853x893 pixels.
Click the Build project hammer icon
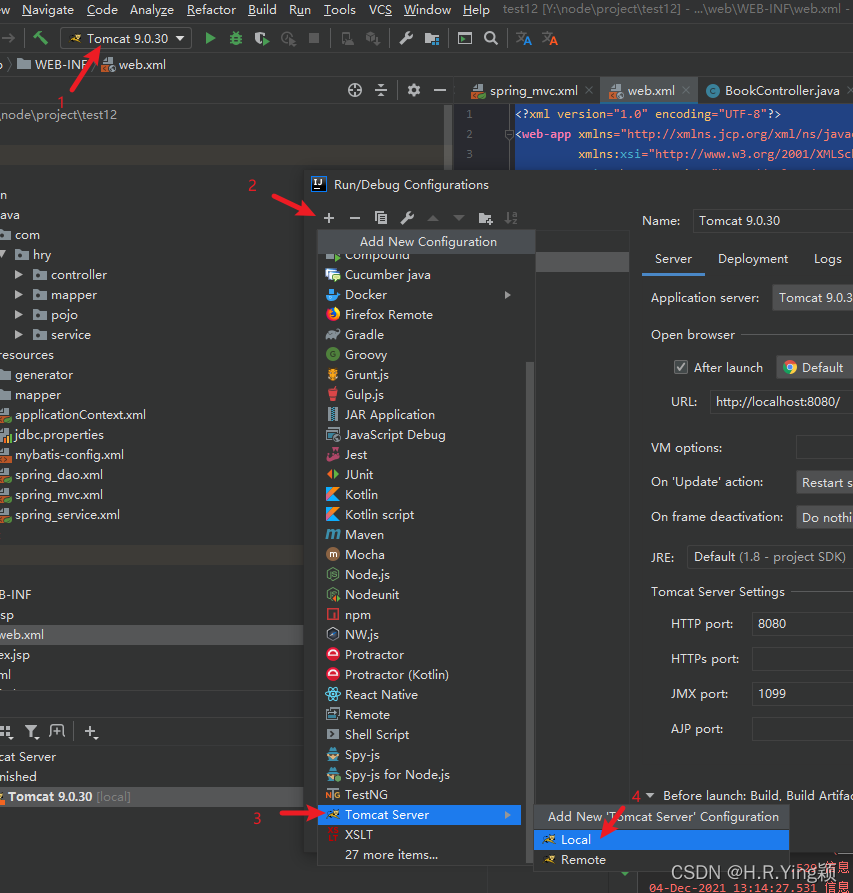coord(40,38)
